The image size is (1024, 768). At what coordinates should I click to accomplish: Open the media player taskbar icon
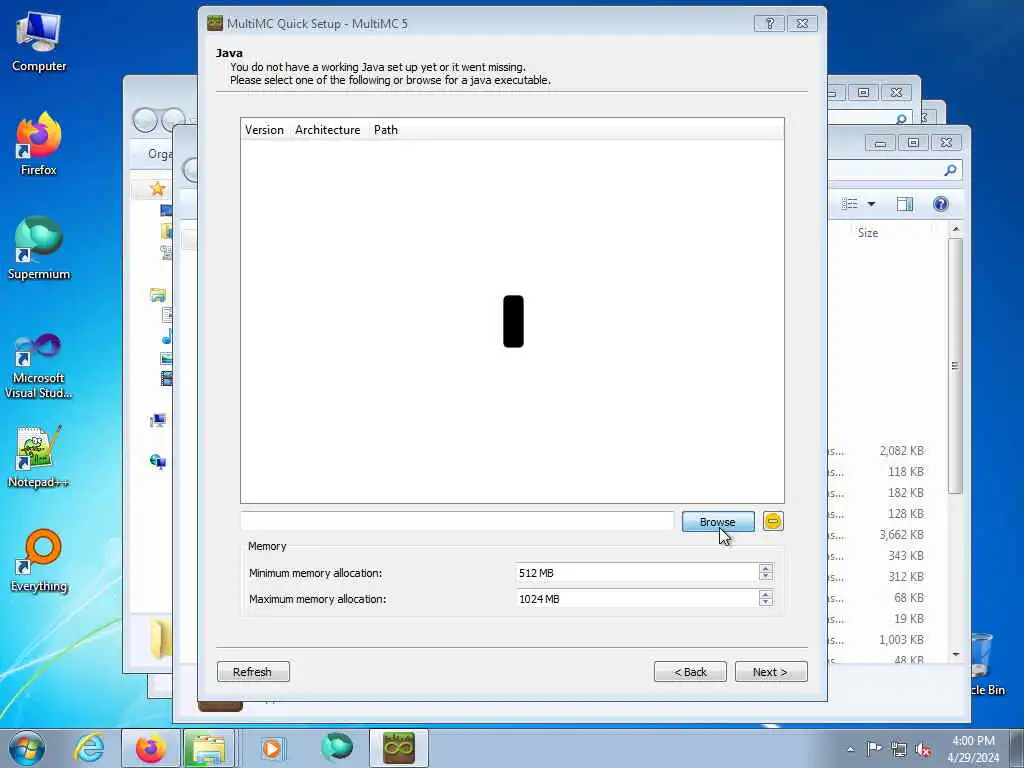[x=271, y=748]
